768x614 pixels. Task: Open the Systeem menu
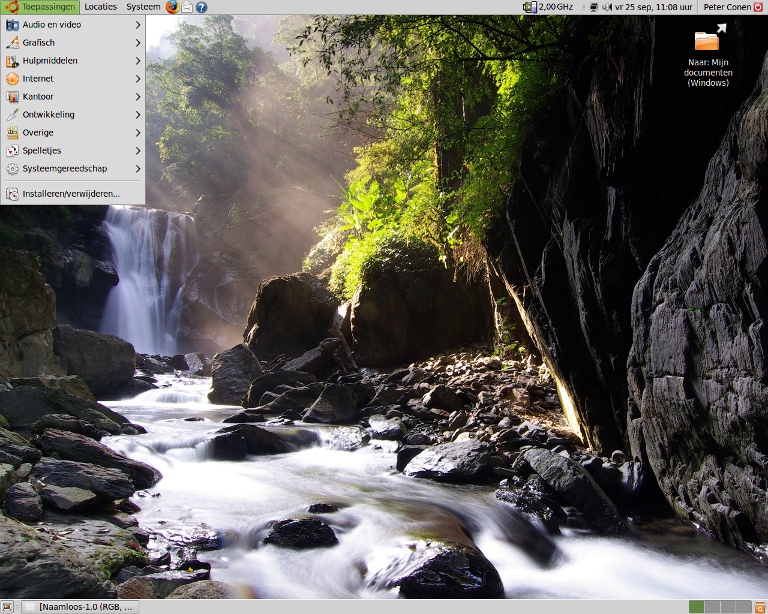click(143, 7)
